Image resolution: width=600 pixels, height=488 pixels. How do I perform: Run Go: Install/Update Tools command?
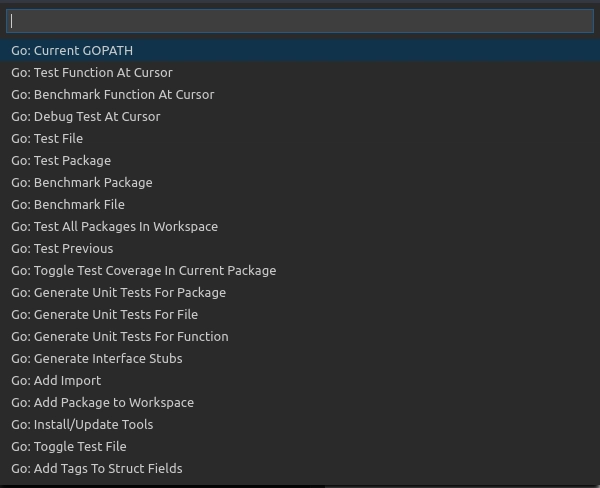(x=300, y=424)
